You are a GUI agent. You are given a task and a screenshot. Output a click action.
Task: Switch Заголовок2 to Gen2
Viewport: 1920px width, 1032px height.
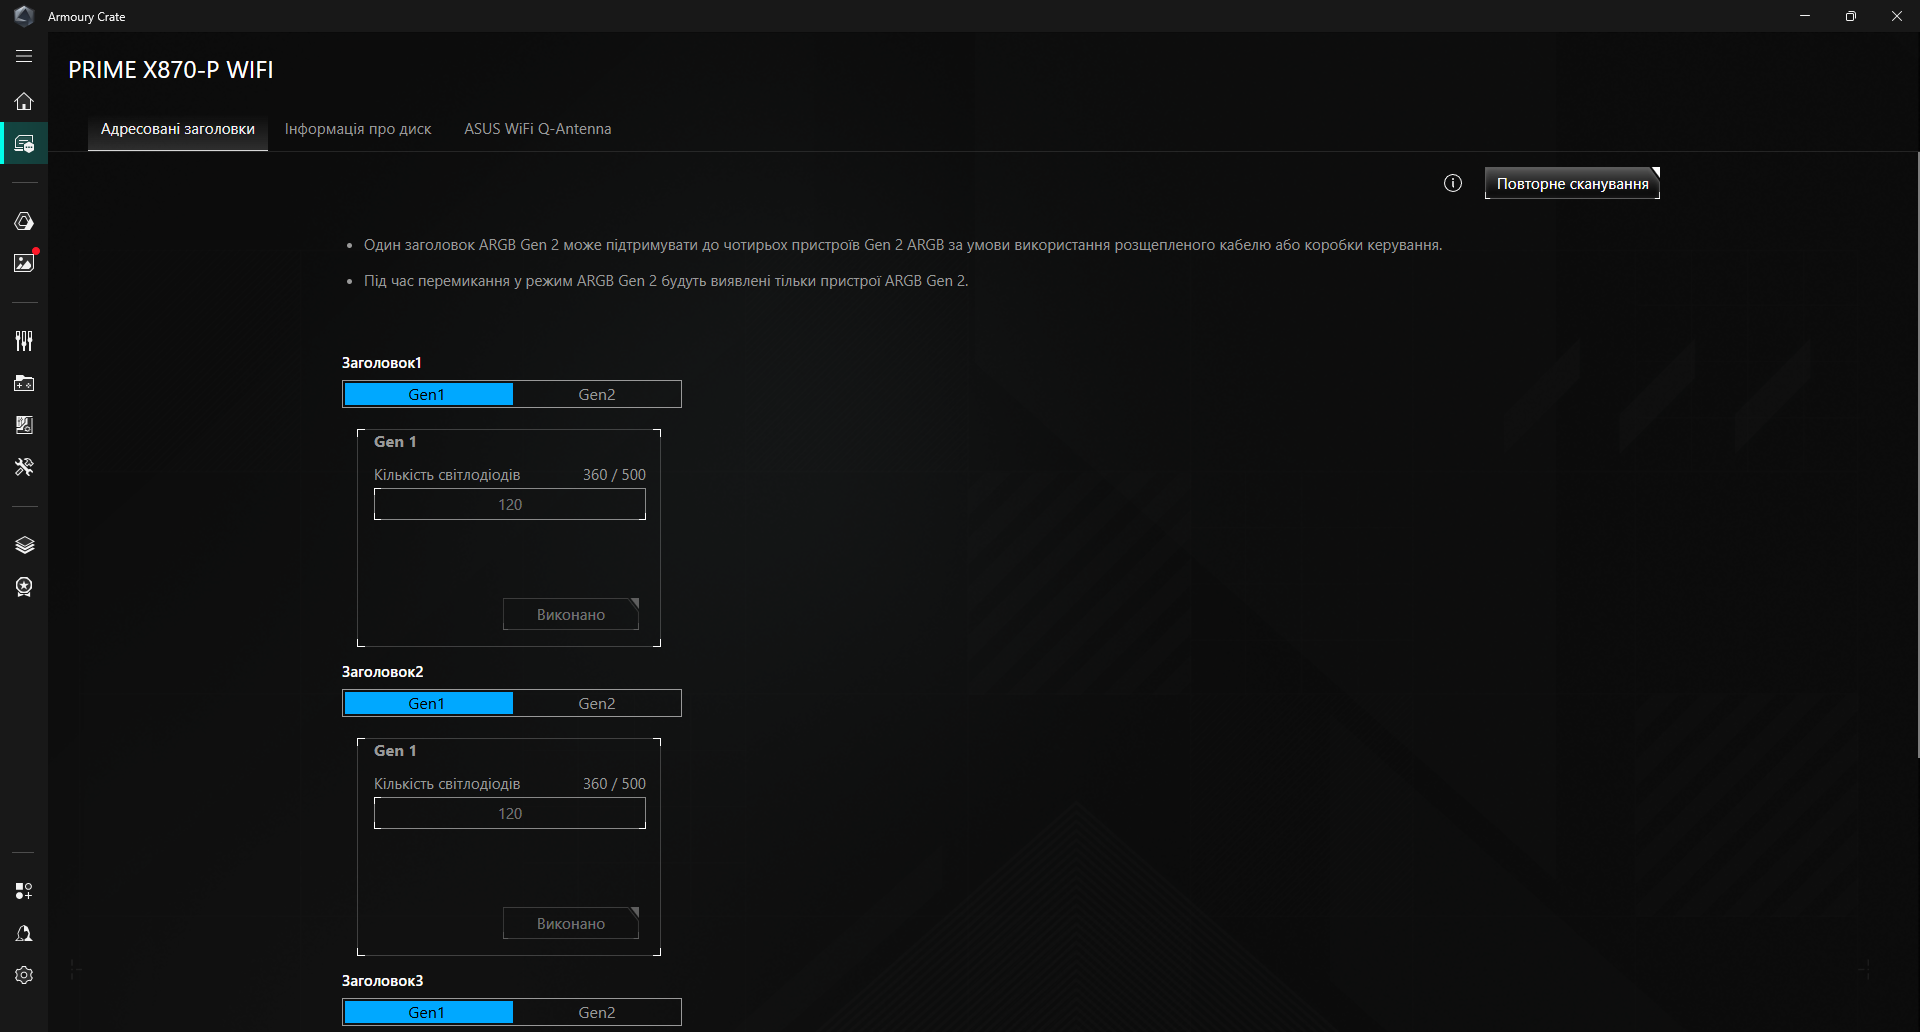[597, 703]
